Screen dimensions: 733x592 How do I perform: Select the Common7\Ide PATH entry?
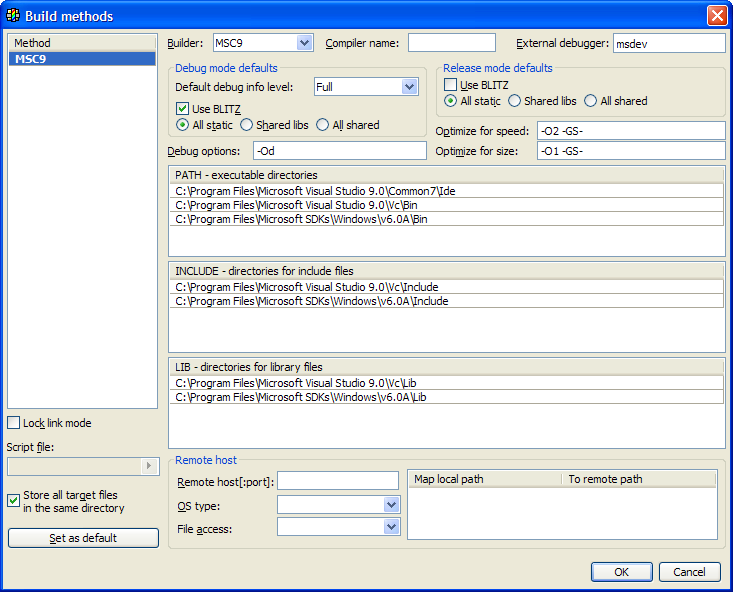447,190
